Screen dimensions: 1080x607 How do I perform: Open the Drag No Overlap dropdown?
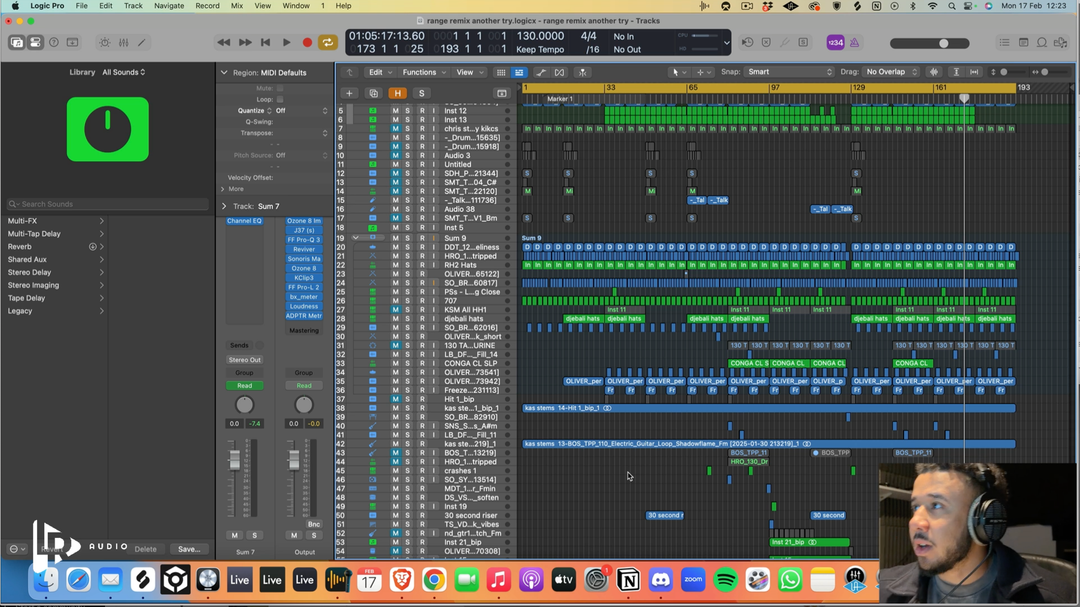coord(890,72)
